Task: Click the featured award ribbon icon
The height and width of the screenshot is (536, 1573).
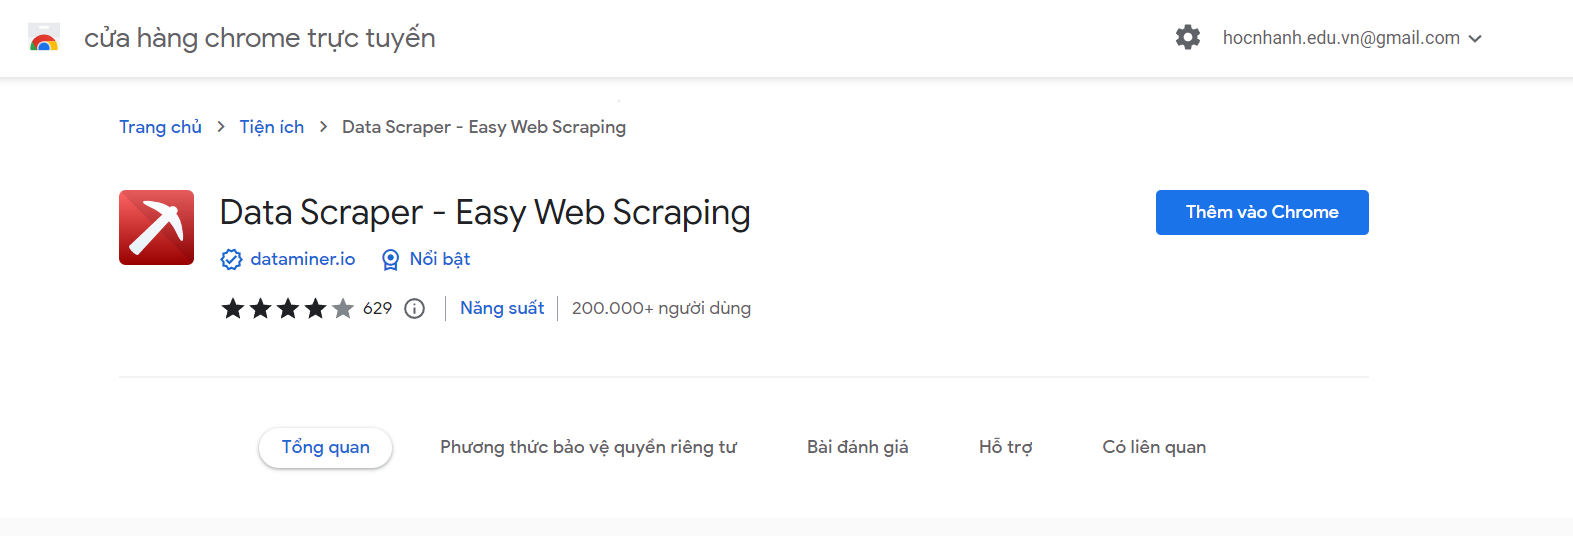Action: coord(391,260)
